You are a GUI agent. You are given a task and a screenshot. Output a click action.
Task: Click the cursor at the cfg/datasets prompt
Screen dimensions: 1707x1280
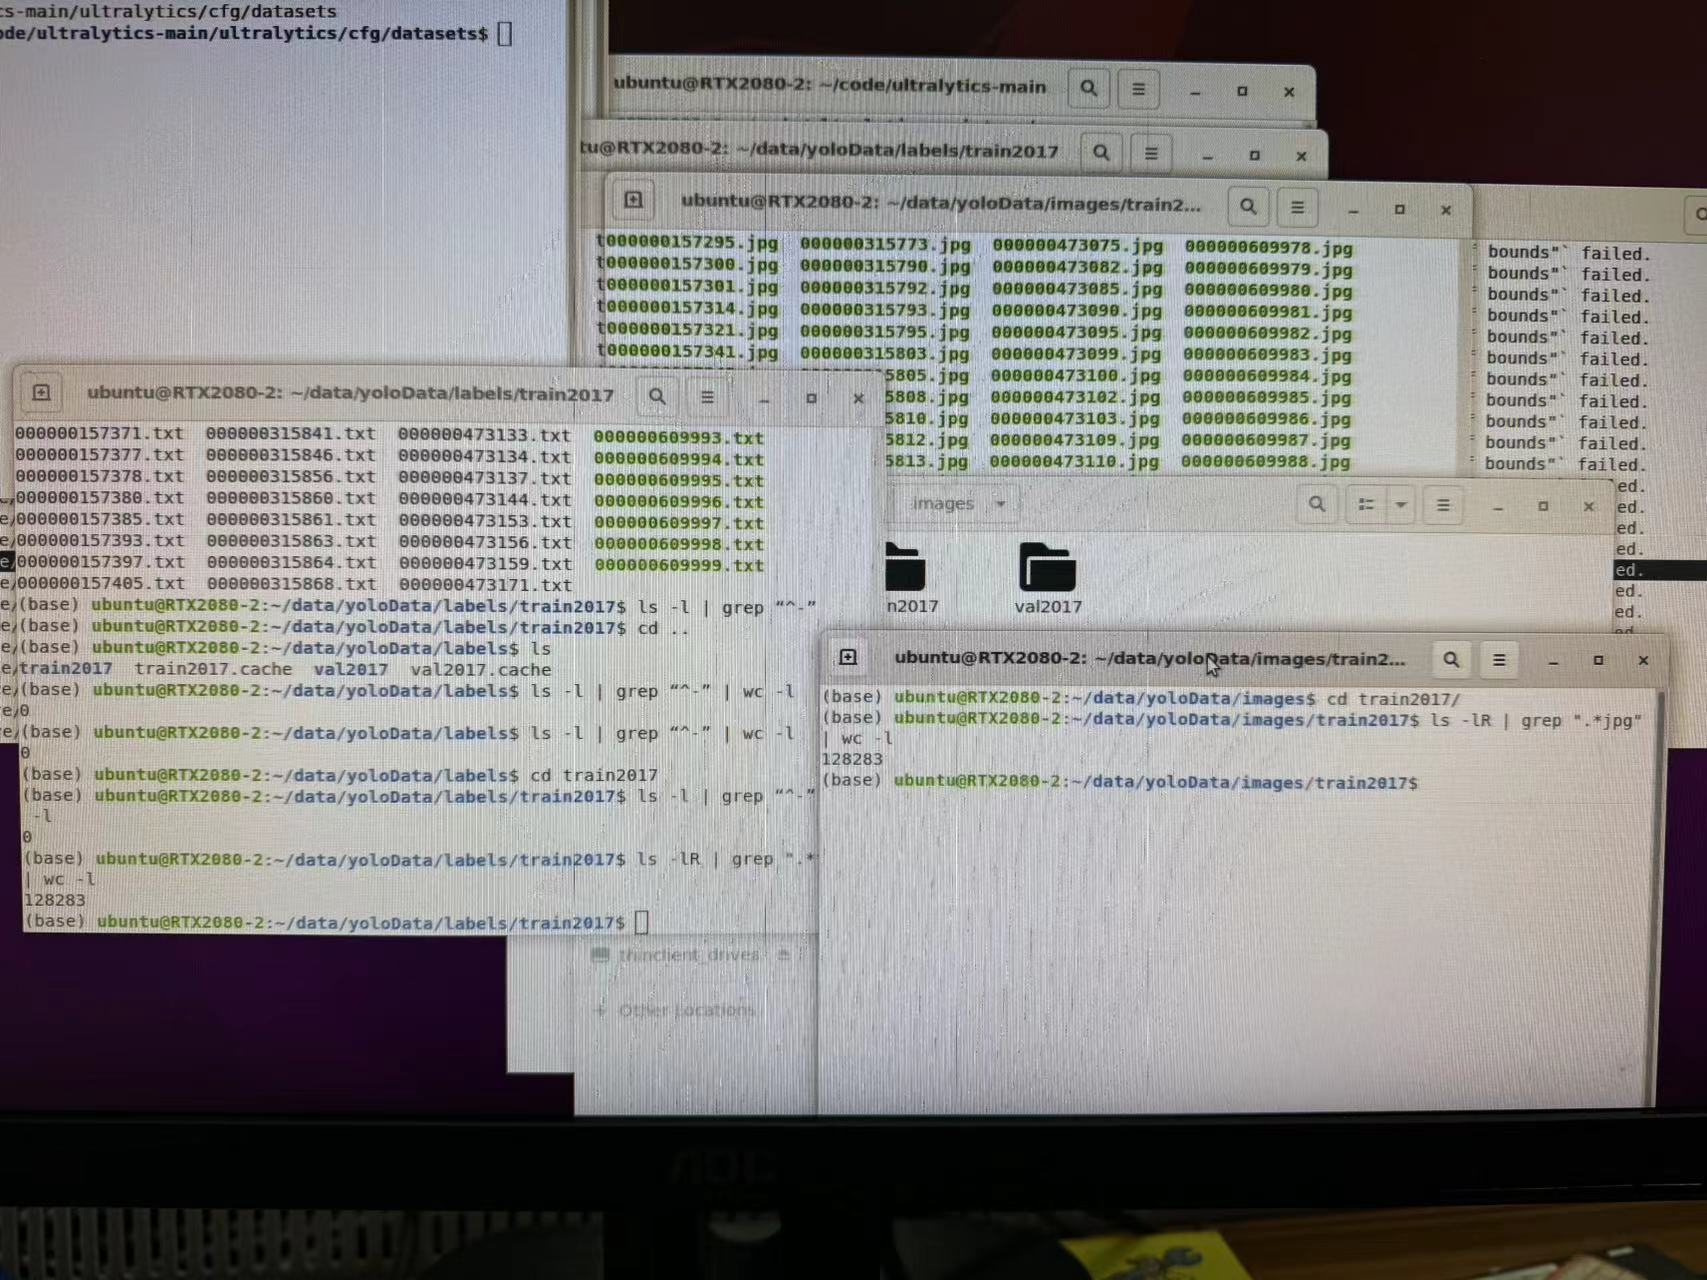click(504, 33)
